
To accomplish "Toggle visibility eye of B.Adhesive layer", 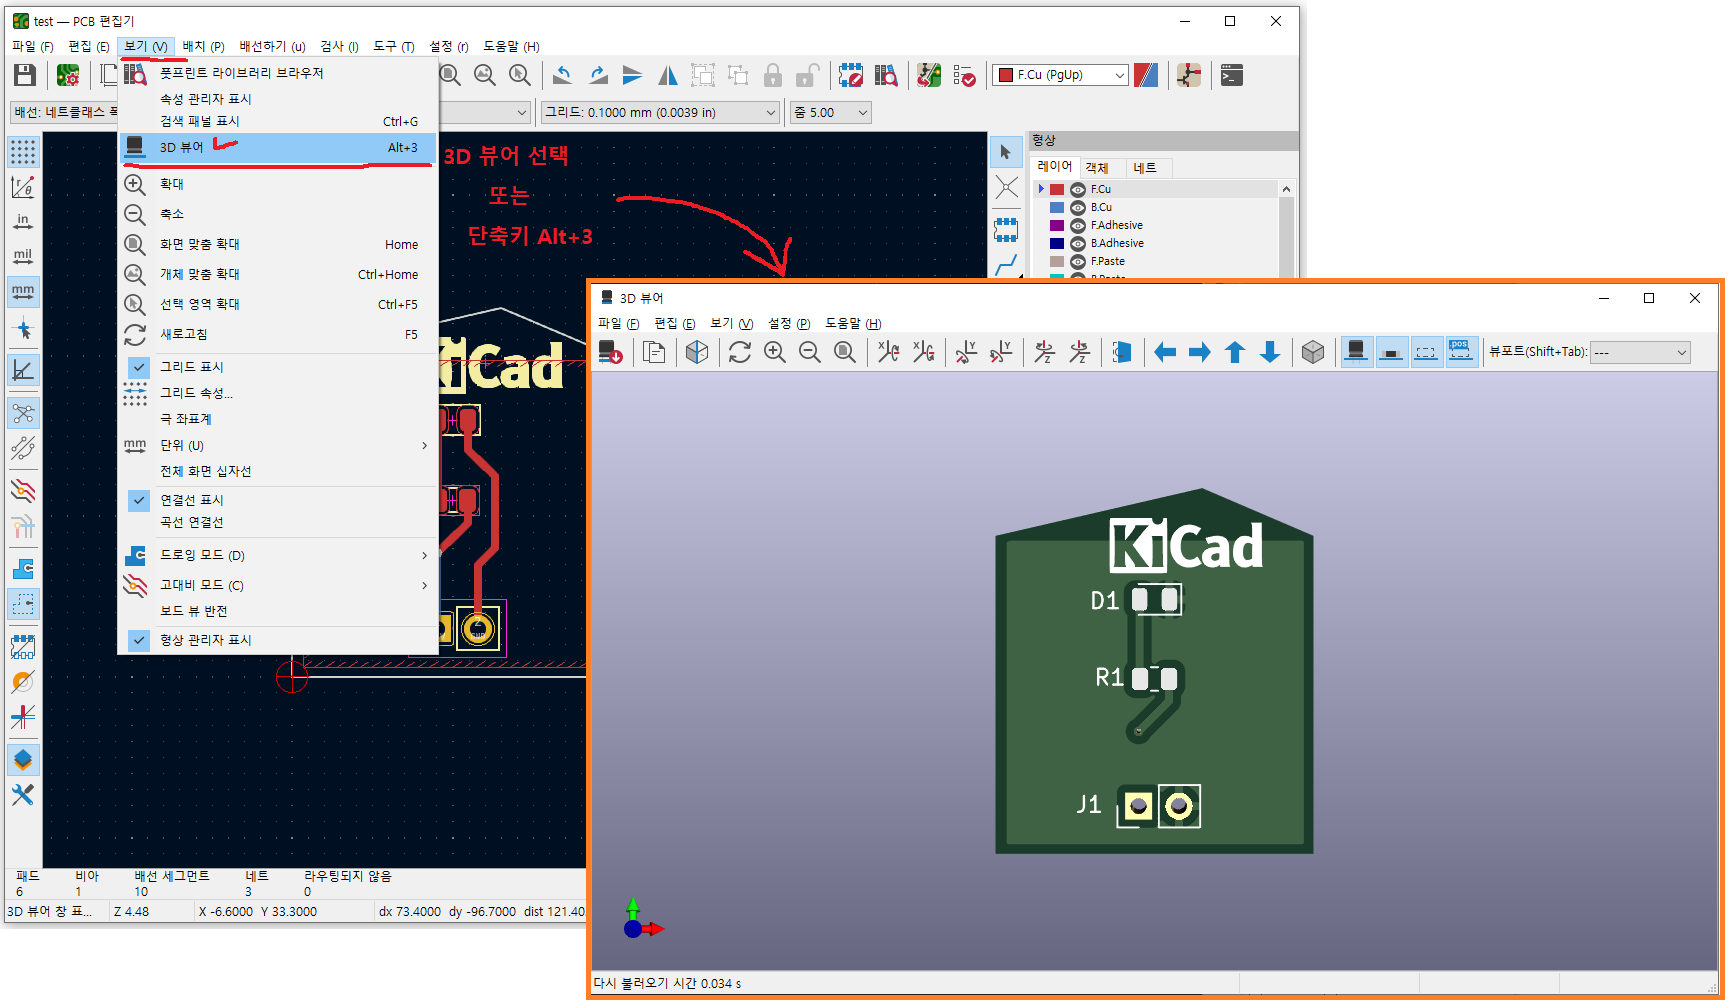I will coord(1078,244).
